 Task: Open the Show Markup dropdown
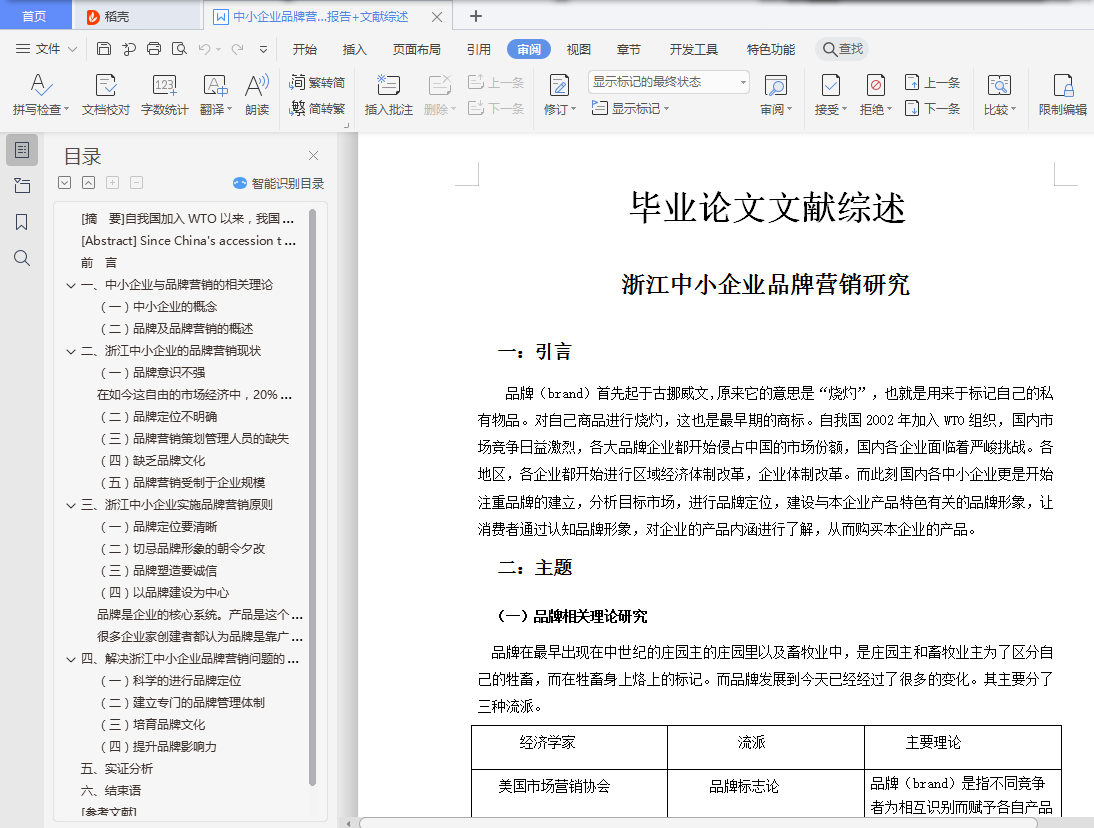631,108
